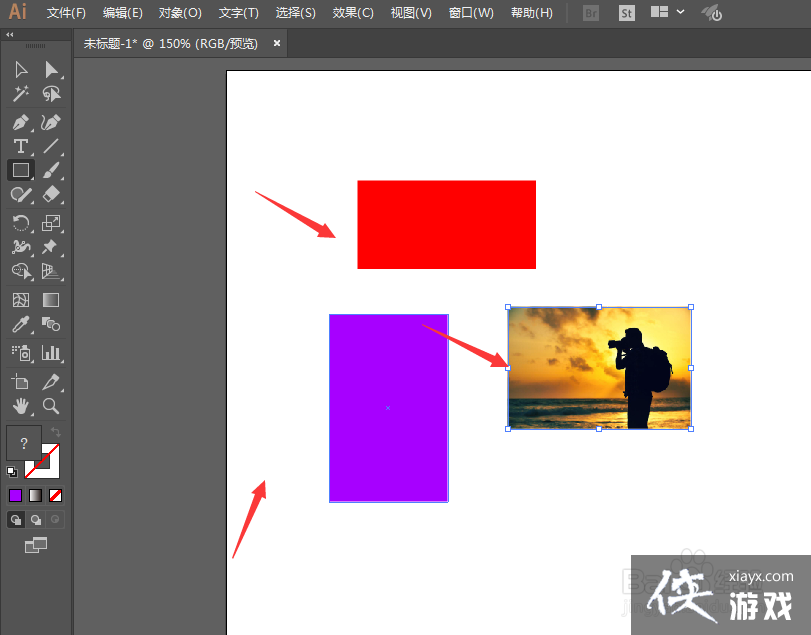Select the Rectangle tool
Screen dimensions: 811x635
(x=20, y=170)
